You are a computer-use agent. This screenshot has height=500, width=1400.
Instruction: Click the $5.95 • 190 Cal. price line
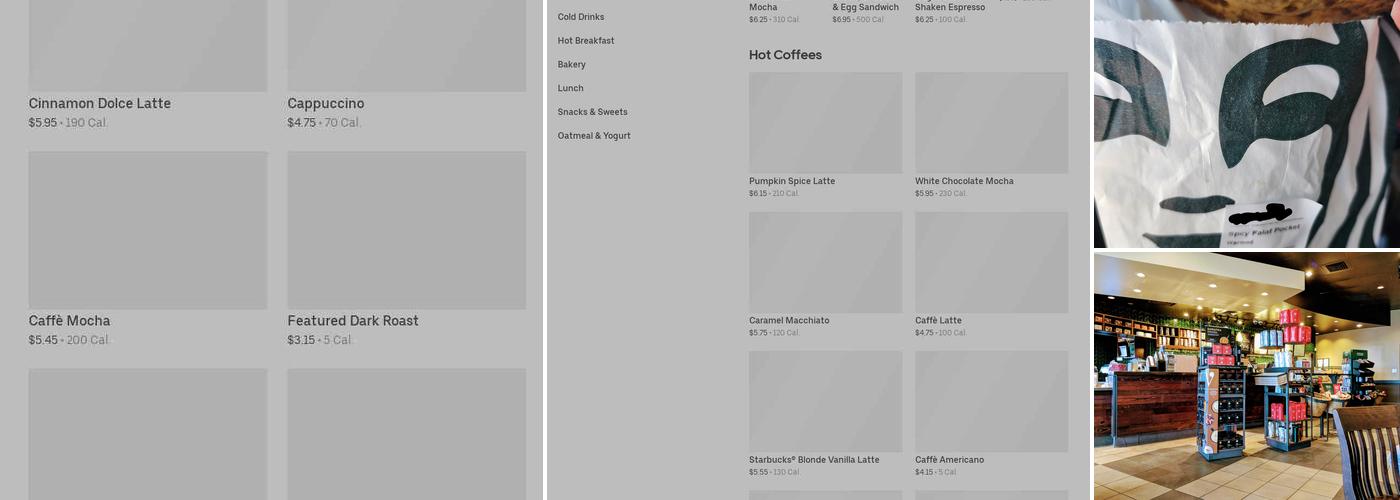coord(68,123)
